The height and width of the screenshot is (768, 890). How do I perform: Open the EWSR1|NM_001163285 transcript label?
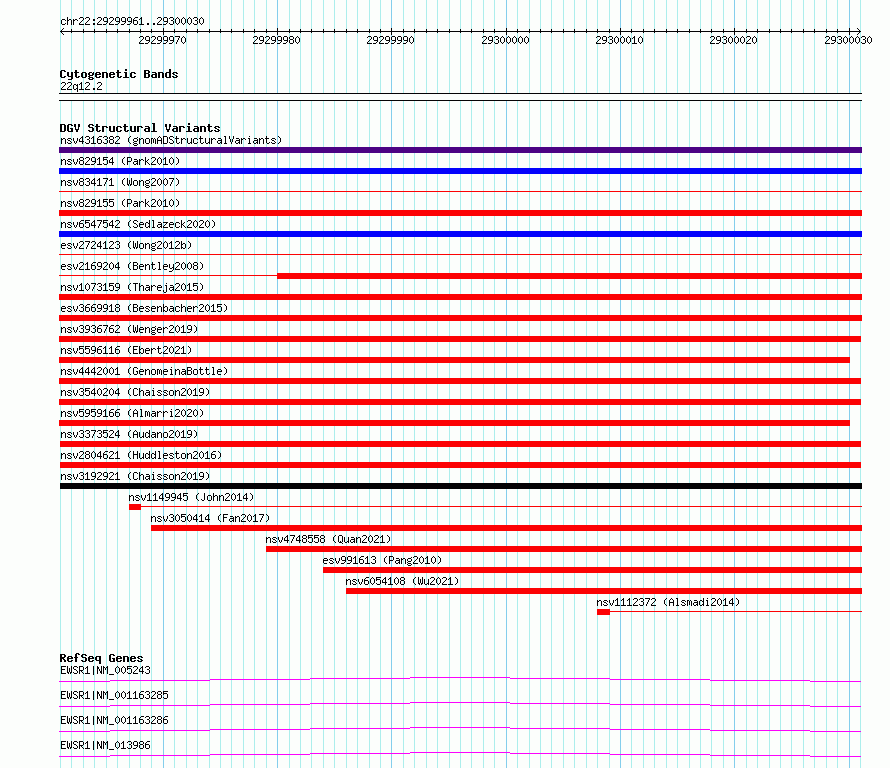pos(114,695)
